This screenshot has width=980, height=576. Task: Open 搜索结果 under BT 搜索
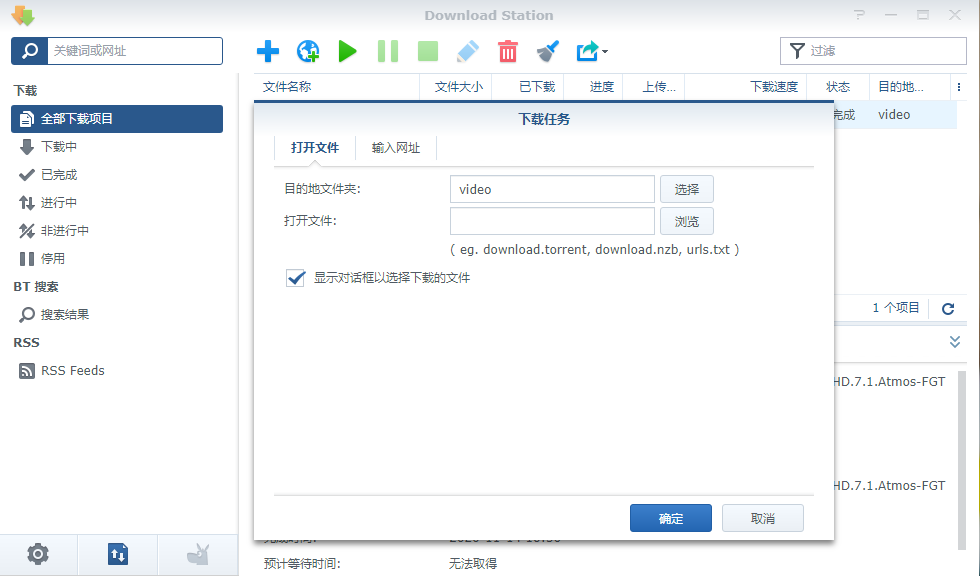pos(117,314)
